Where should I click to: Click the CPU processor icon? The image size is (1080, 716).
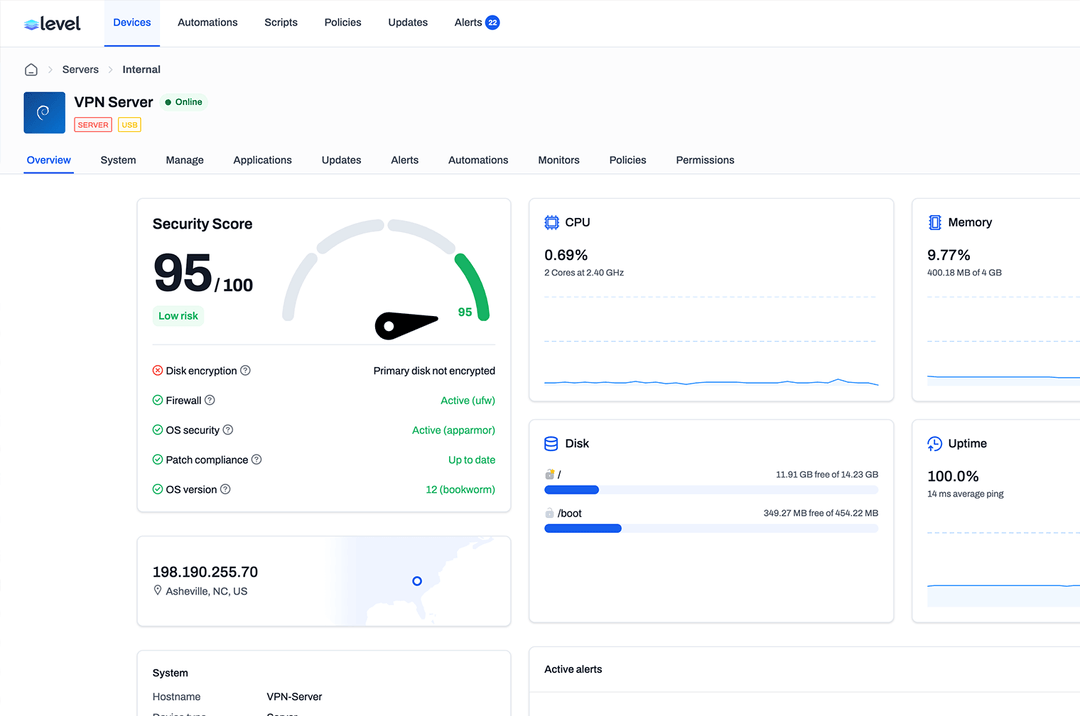[551, 222]
